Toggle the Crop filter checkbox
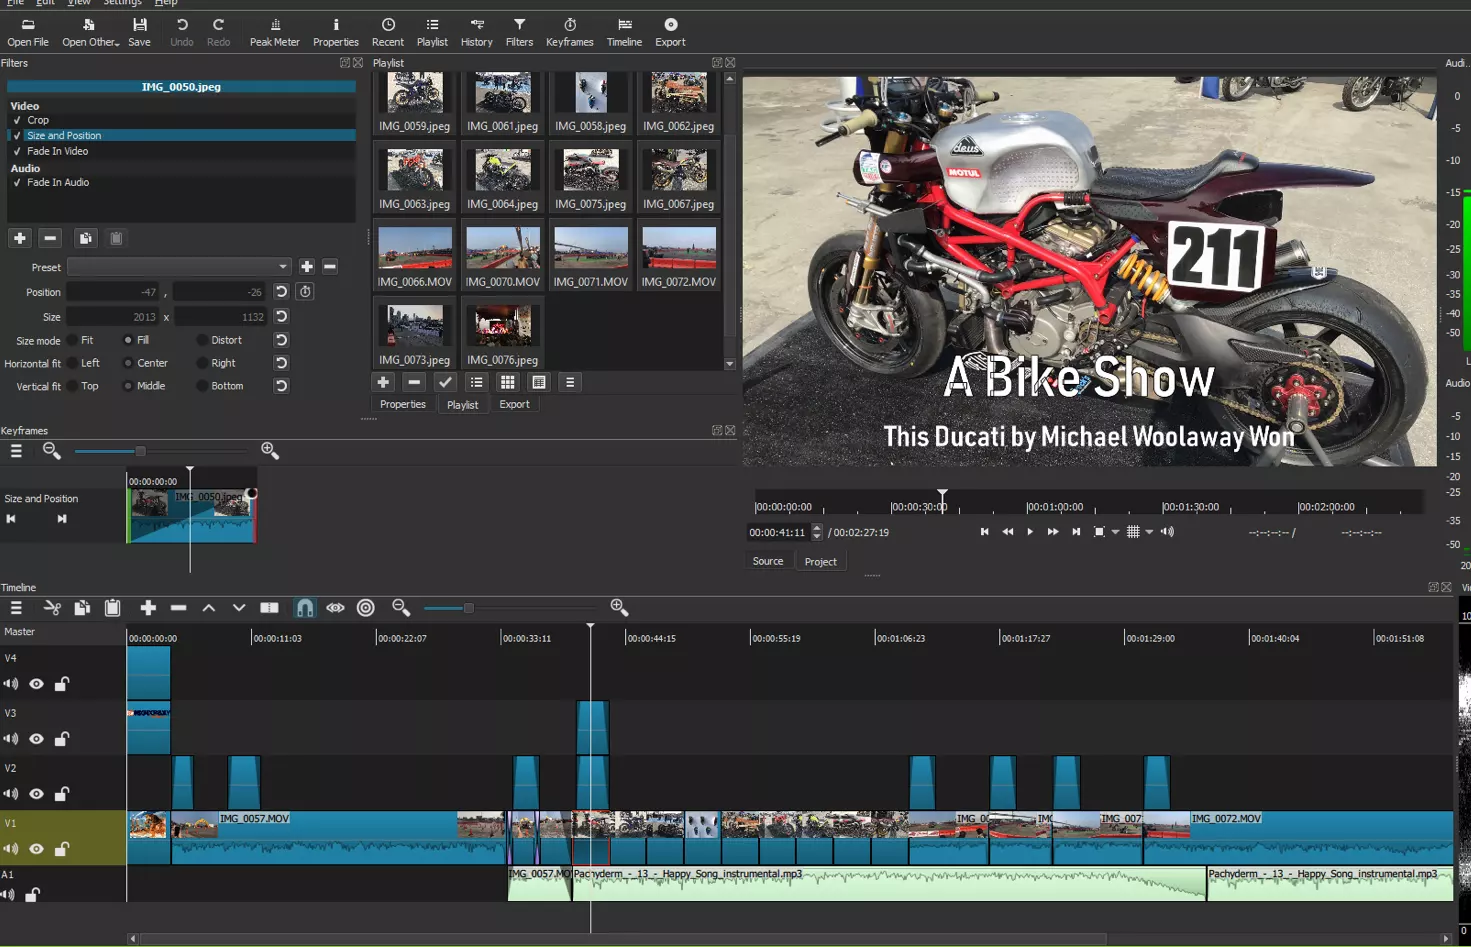 pos(17,120)
